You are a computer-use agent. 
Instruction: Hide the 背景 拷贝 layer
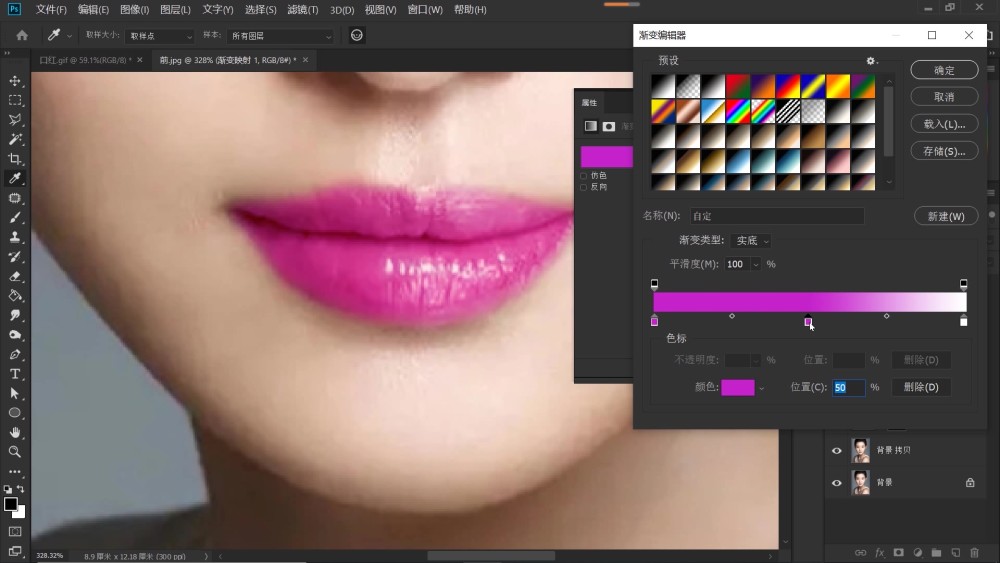click(x=836, y=451)
